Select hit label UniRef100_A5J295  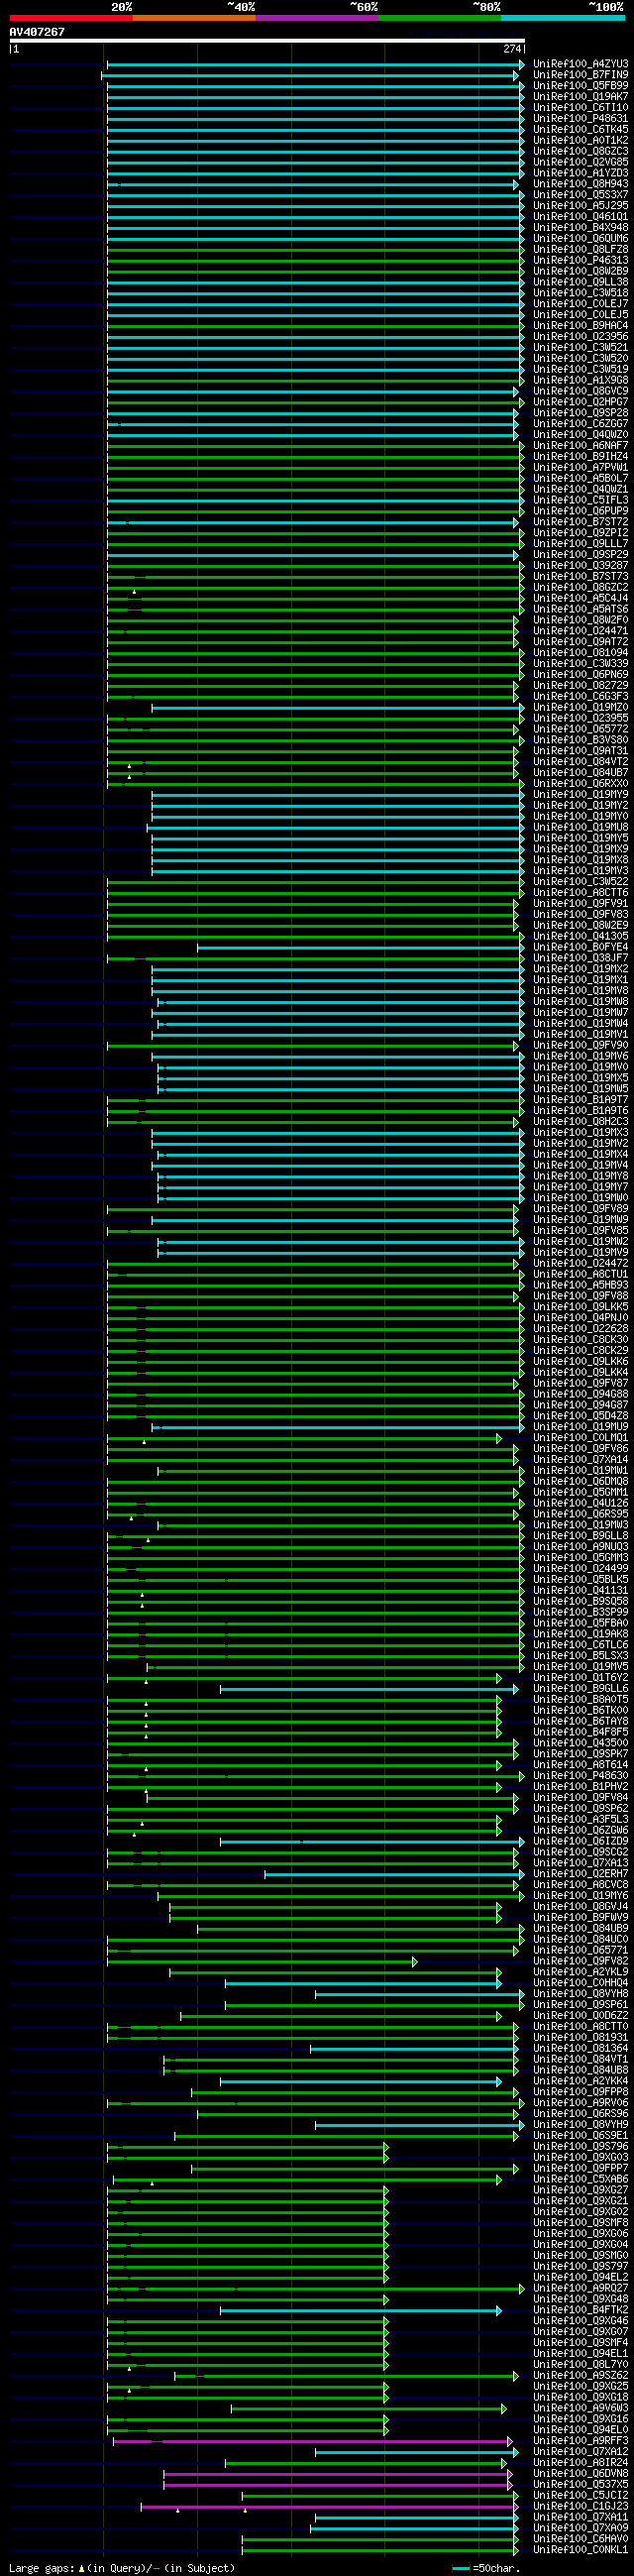(x=581, y=206)
